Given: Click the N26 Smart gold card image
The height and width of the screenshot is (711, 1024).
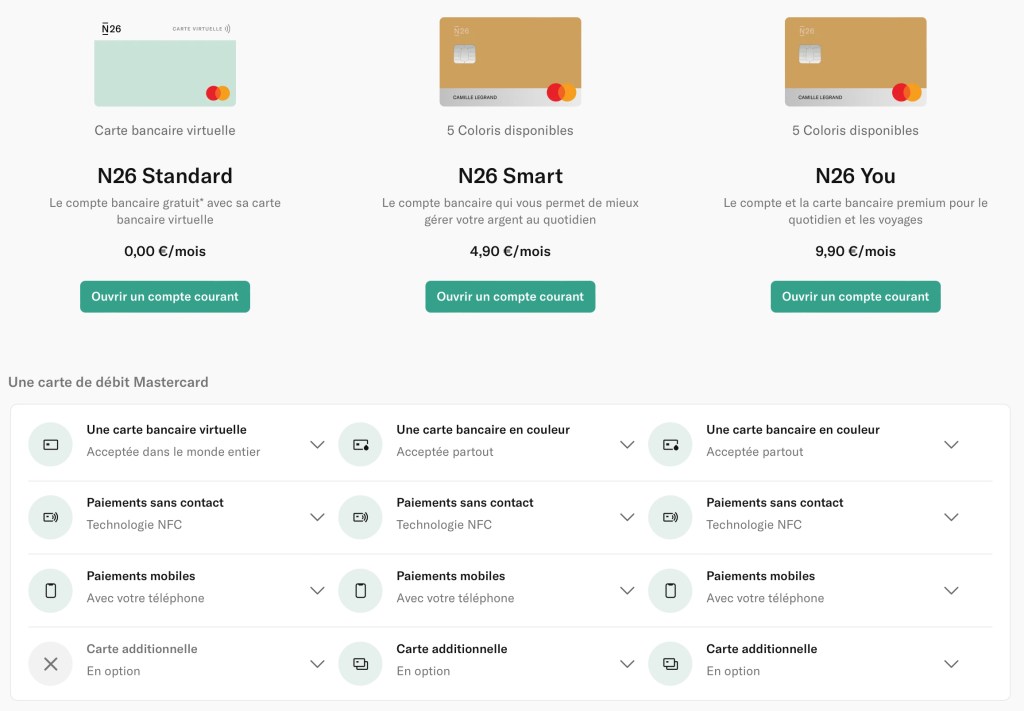Looking at the screenshot, I should click(x=510, y=62).
